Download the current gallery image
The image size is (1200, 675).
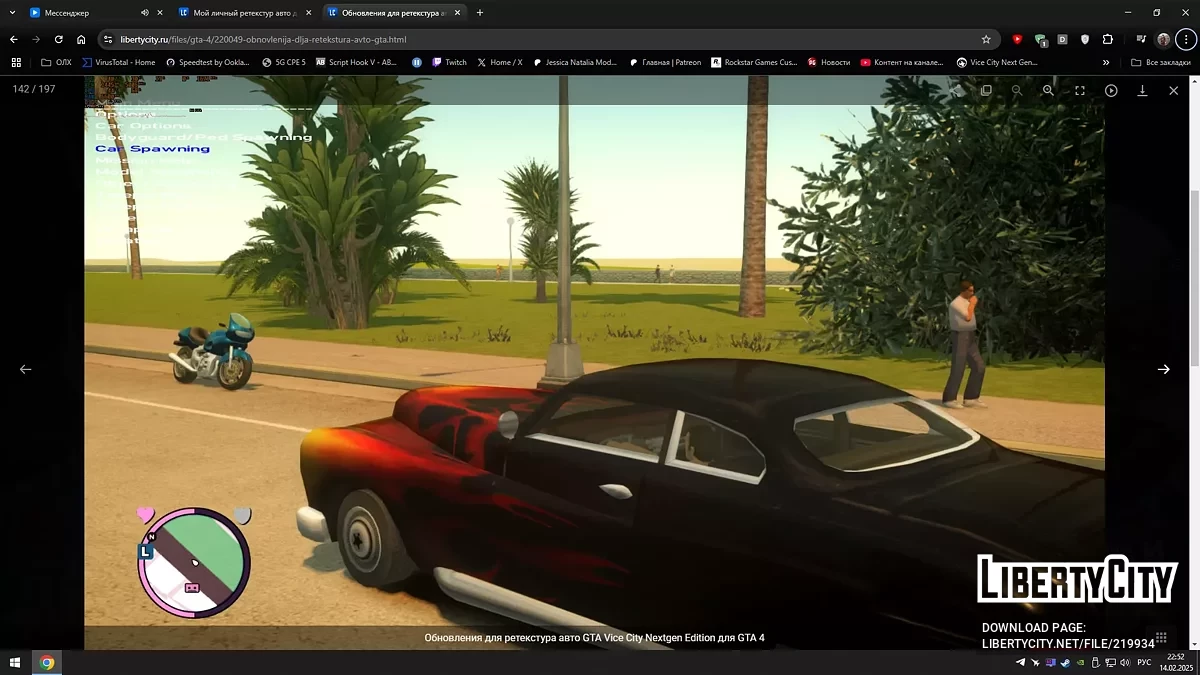pos(1142,90)
